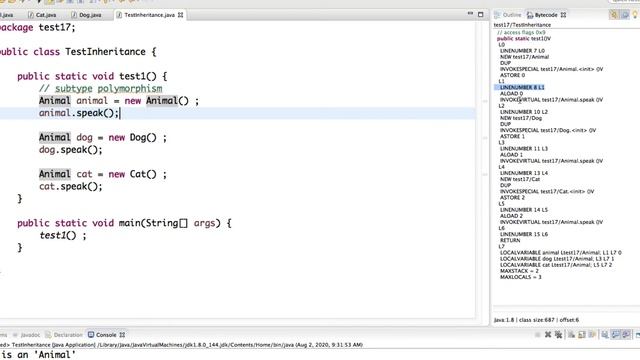Click 'test1() ;' call inside main

point(63,236)
